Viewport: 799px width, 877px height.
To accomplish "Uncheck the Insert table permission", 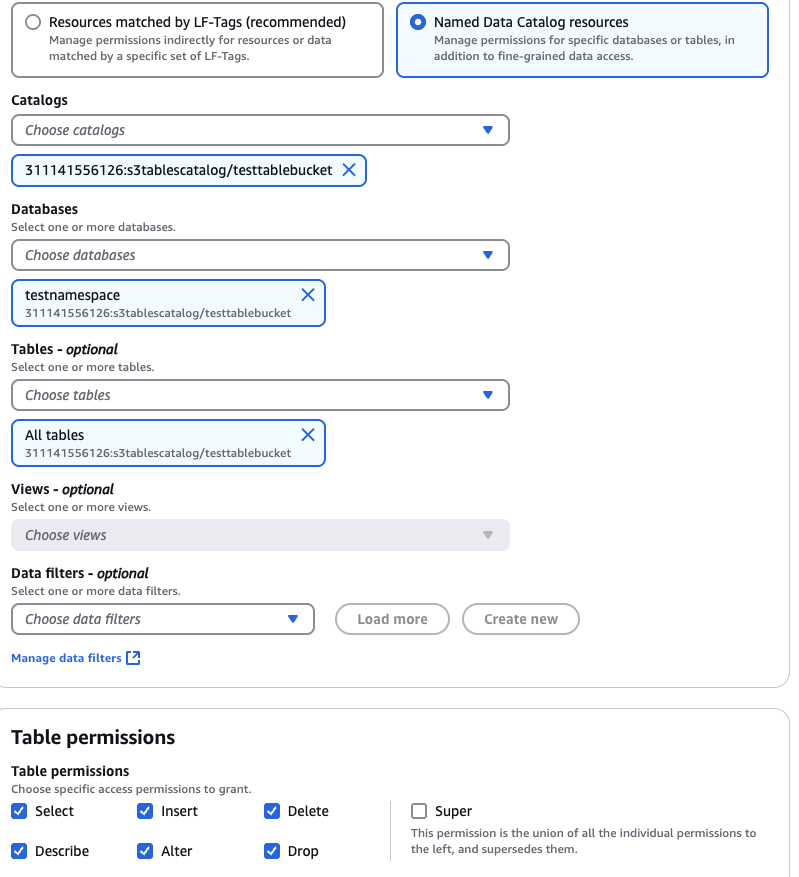I will [x=145, y=811].
